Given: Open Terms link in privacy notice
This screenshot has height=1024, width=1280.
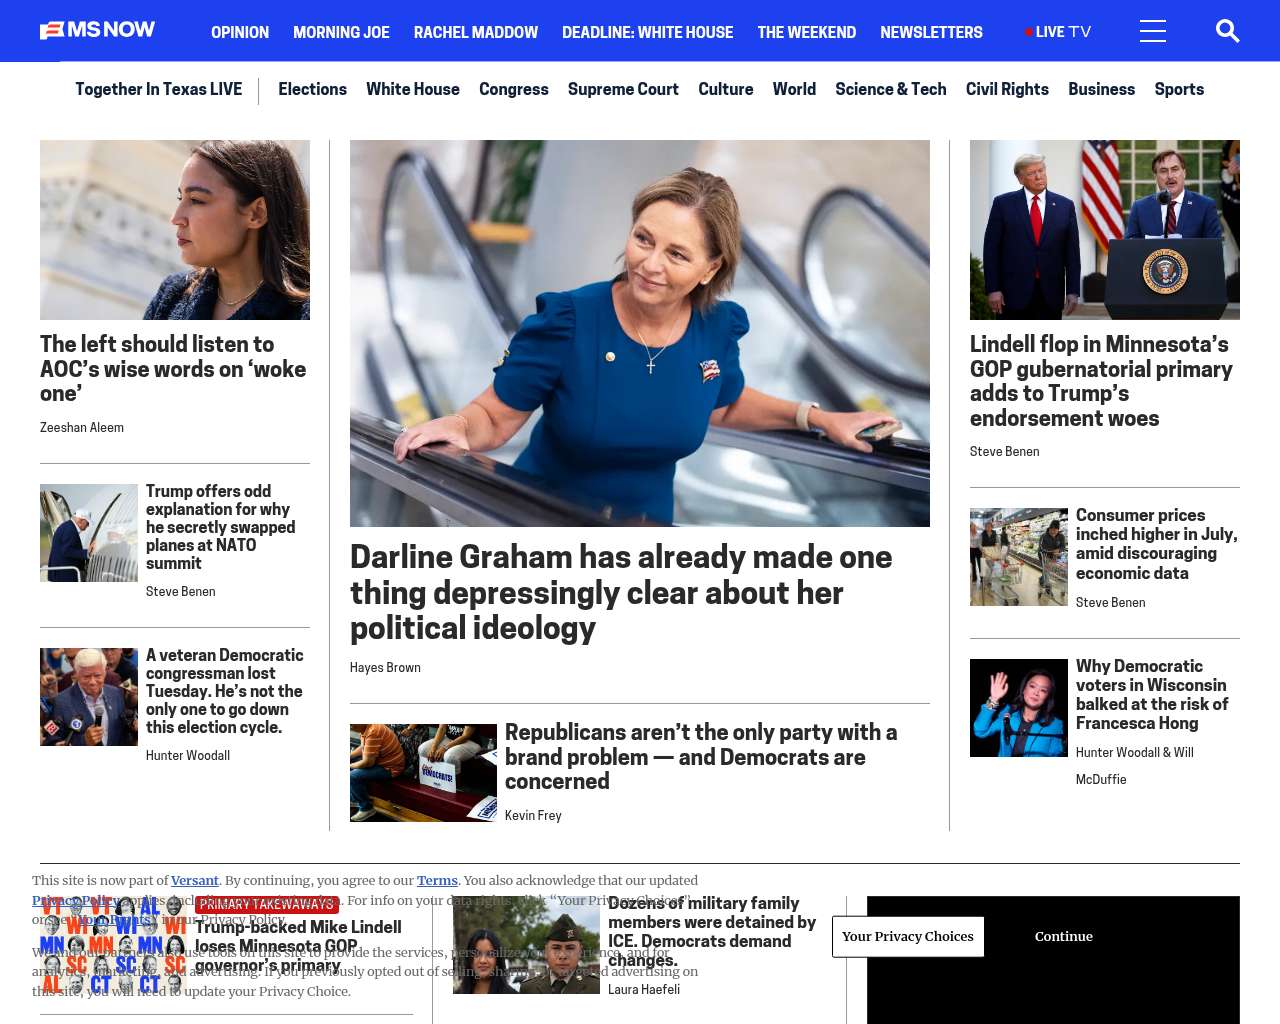Looking at the screenshot, I should (x=437, y=880).
